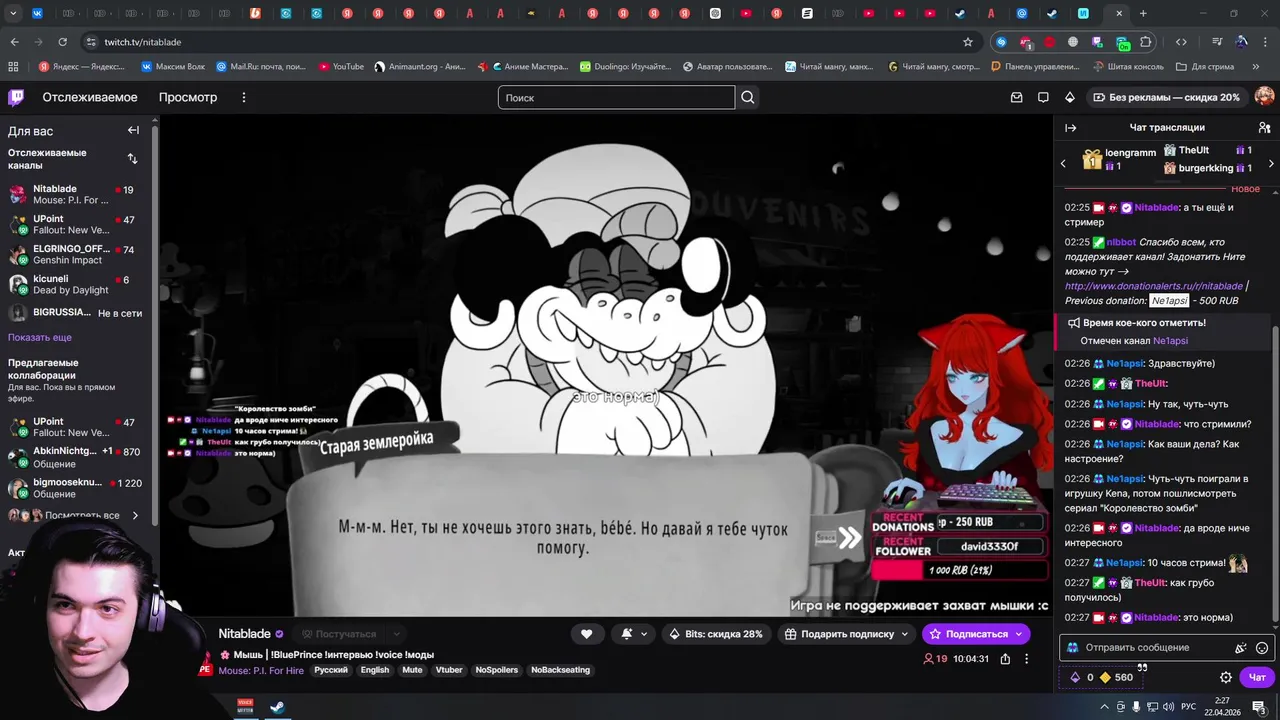Click in the Поиск search field

616,97
